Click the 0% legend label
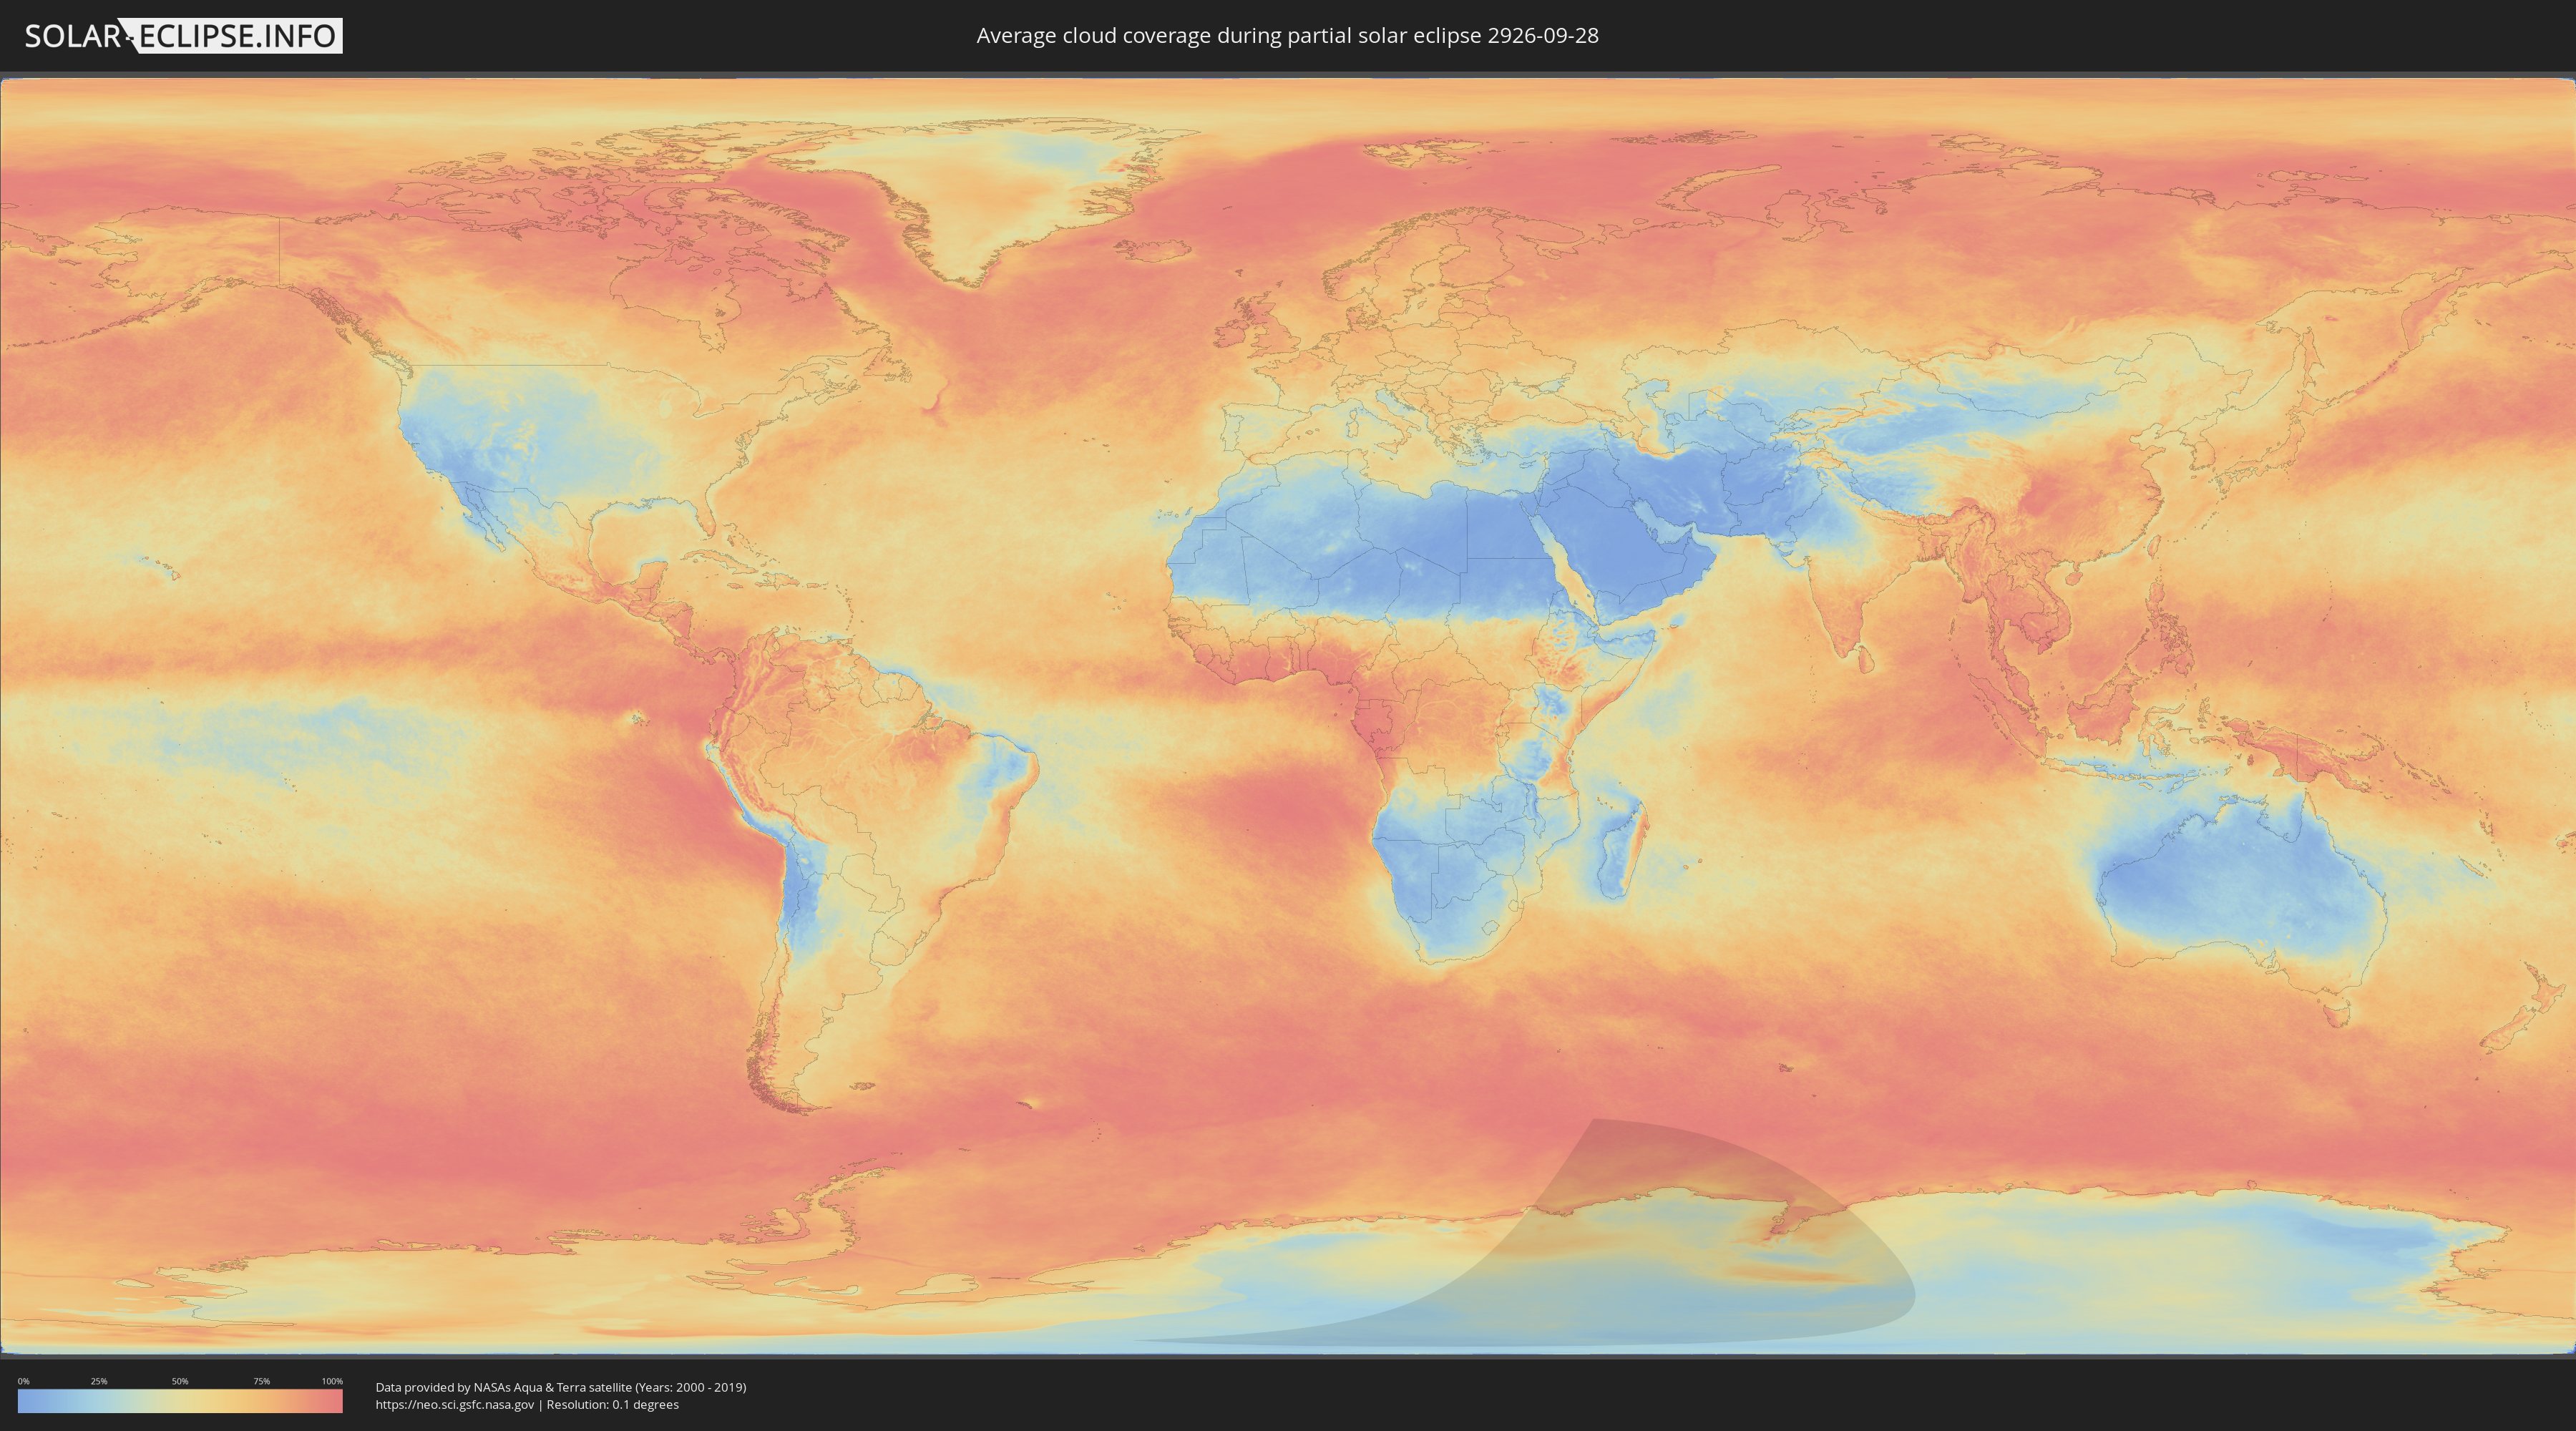Screen dimensions: 2576x1431 (23, 1381)
